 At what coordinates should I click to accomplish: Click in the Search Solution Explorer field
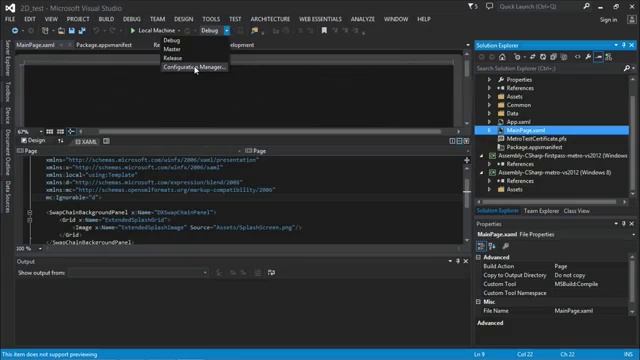(x=549, y=68)
